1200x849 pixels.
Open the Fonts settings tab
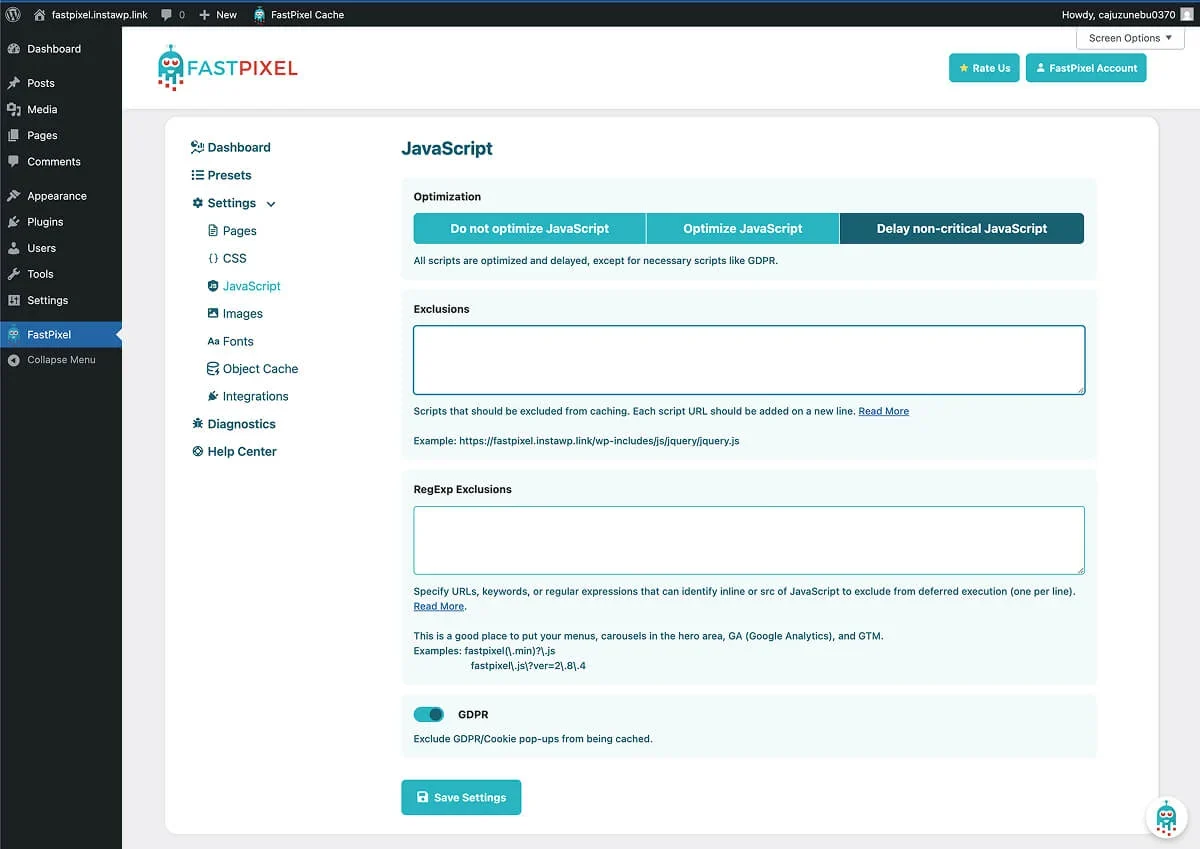pos(230,341)
